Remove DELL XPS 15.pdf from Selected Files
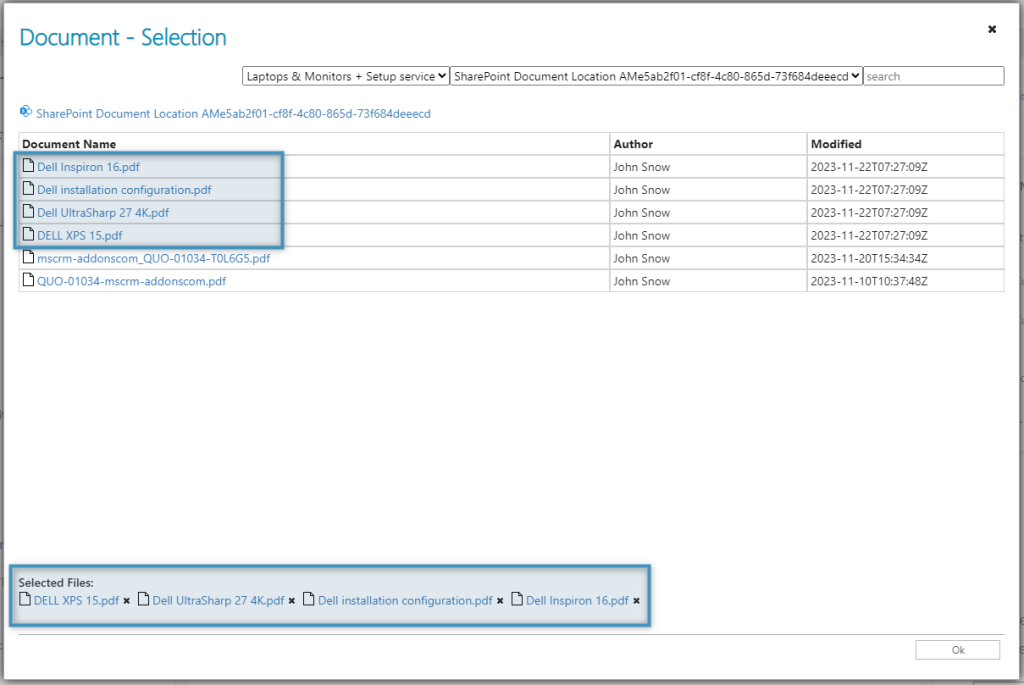Screen dimensions: 1024x685 127,601
